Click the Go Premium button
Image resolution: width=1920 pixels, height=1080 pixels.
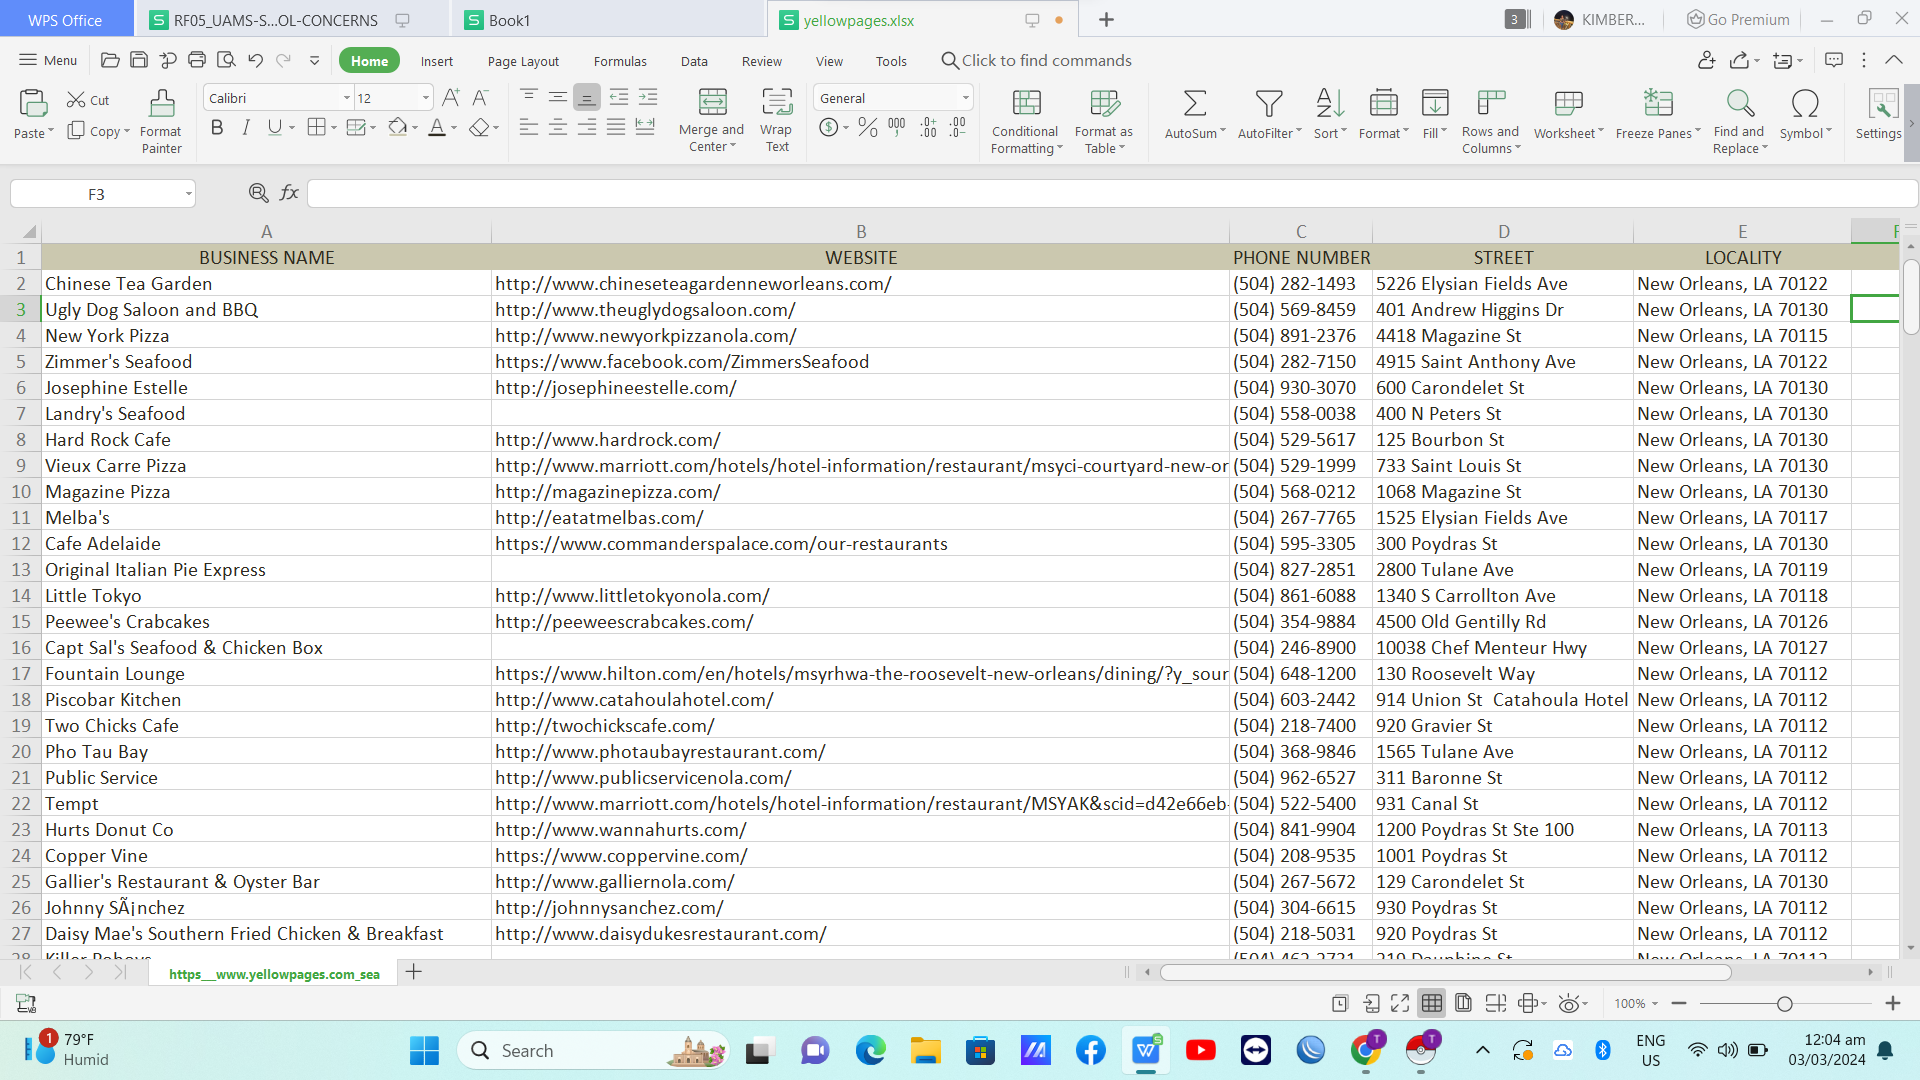coord(1738,19)
